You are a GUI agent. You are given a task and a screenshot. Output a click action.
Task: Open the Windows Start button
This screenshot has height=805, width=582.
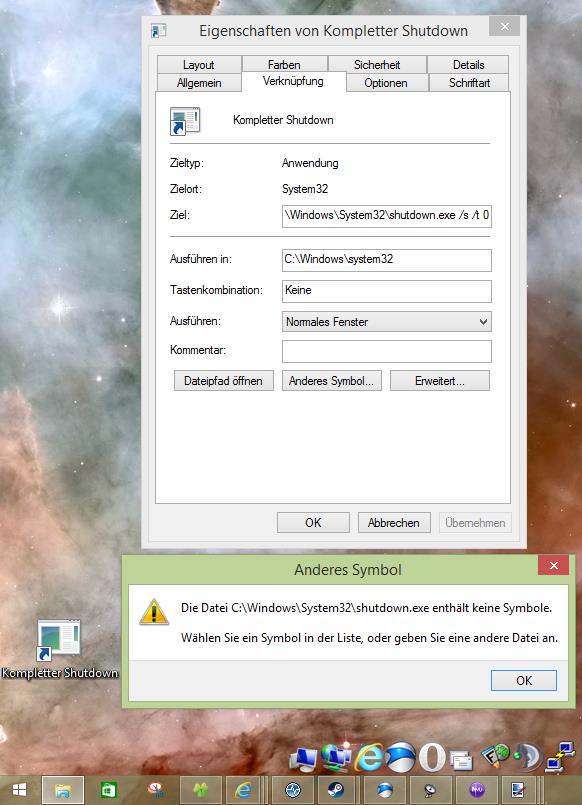click(18, 790)
